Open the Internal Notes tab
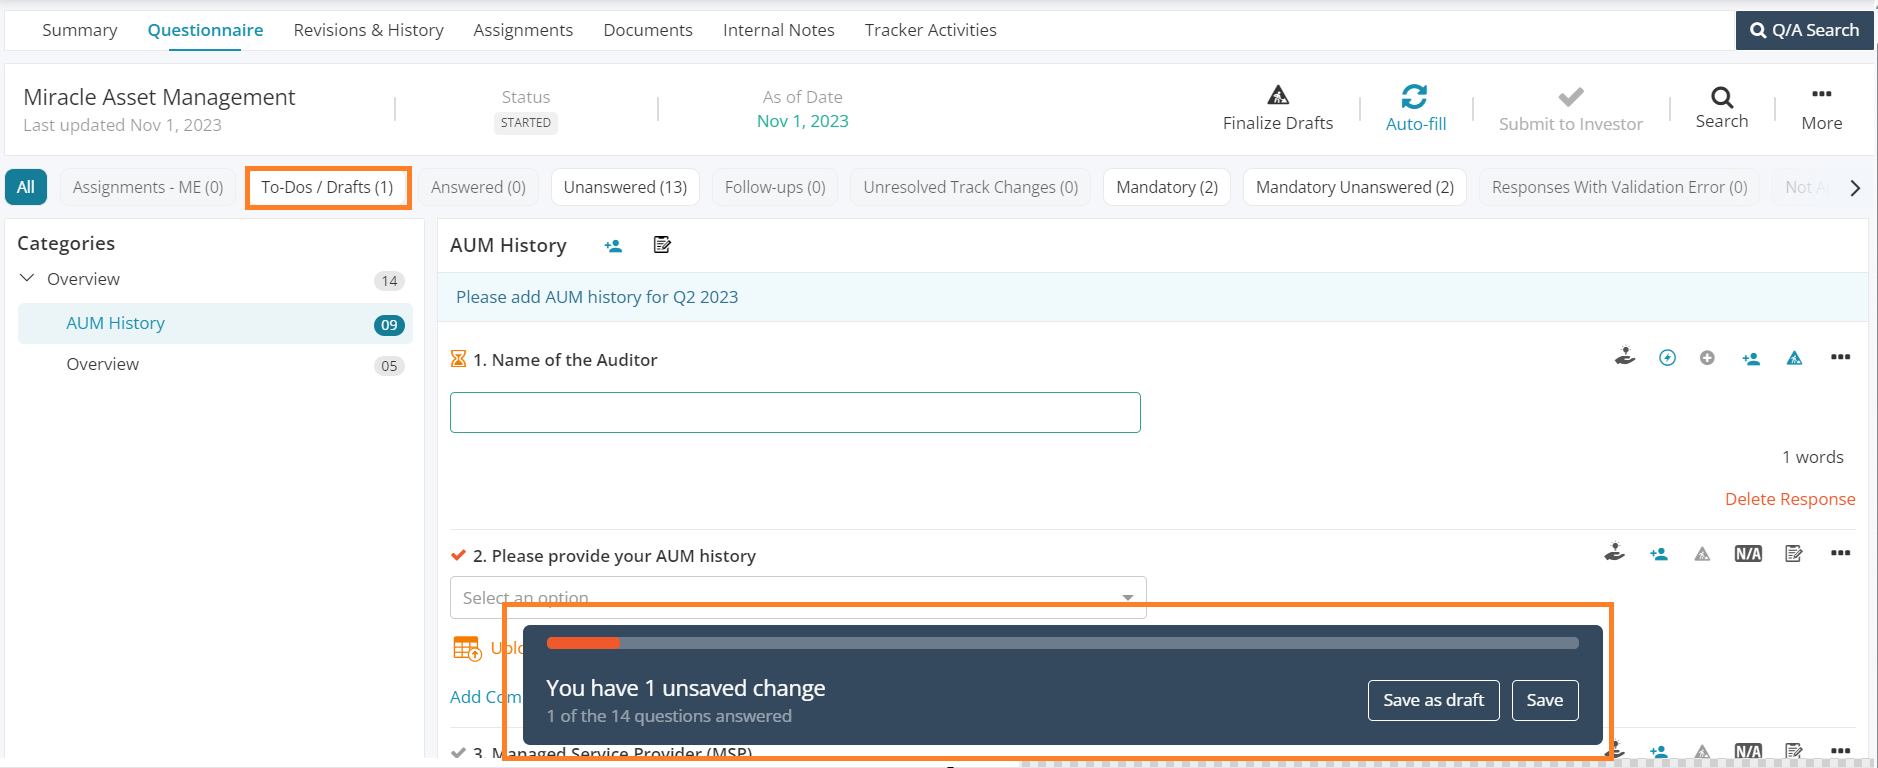The width and height of the screenshot is (1878, 768). [x=779, y=30]
